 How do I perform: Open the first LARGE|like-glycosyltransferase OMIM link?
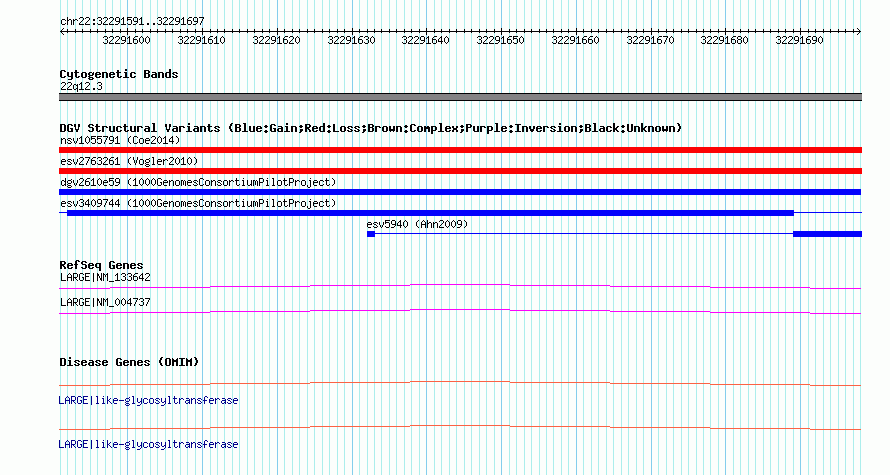(x=148, y=401)
